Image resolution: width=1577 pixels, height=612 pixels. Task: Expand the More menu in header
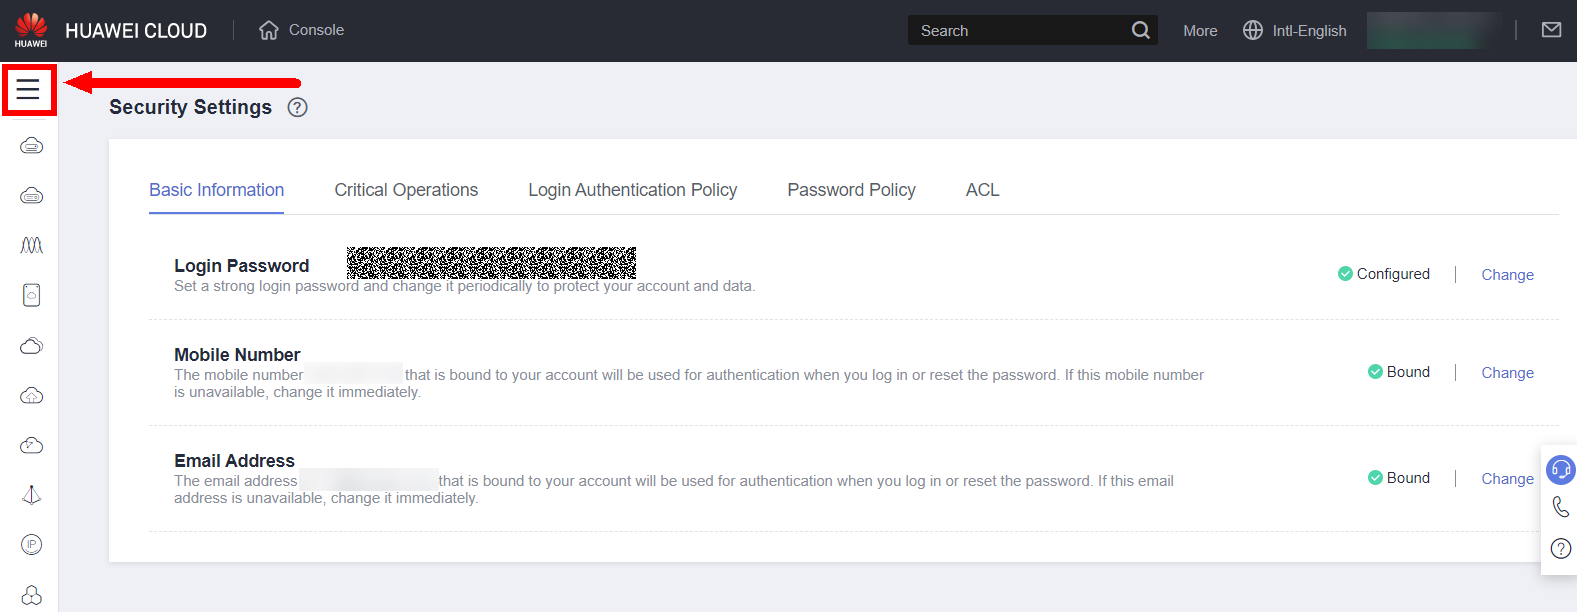pos(1200,31)
